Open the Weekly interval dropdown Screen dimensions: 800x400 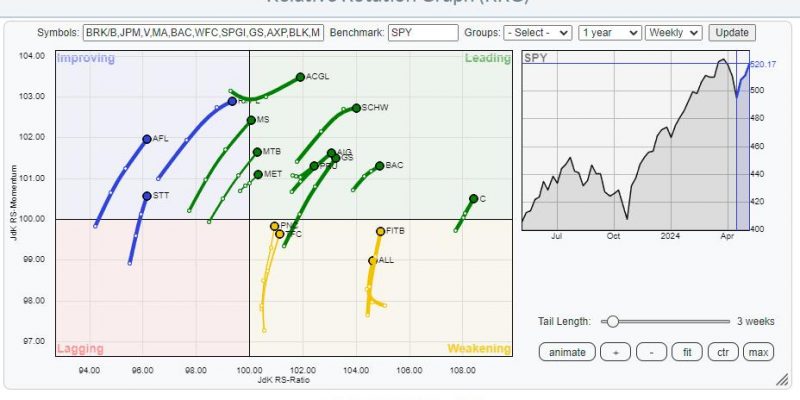(x=673, y=33)
